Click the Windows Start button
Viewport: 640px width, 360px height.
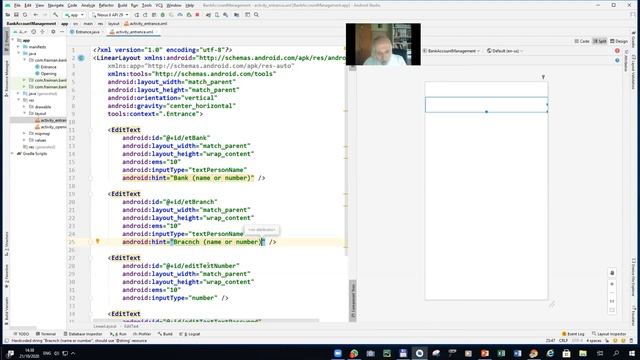(632, 353)
